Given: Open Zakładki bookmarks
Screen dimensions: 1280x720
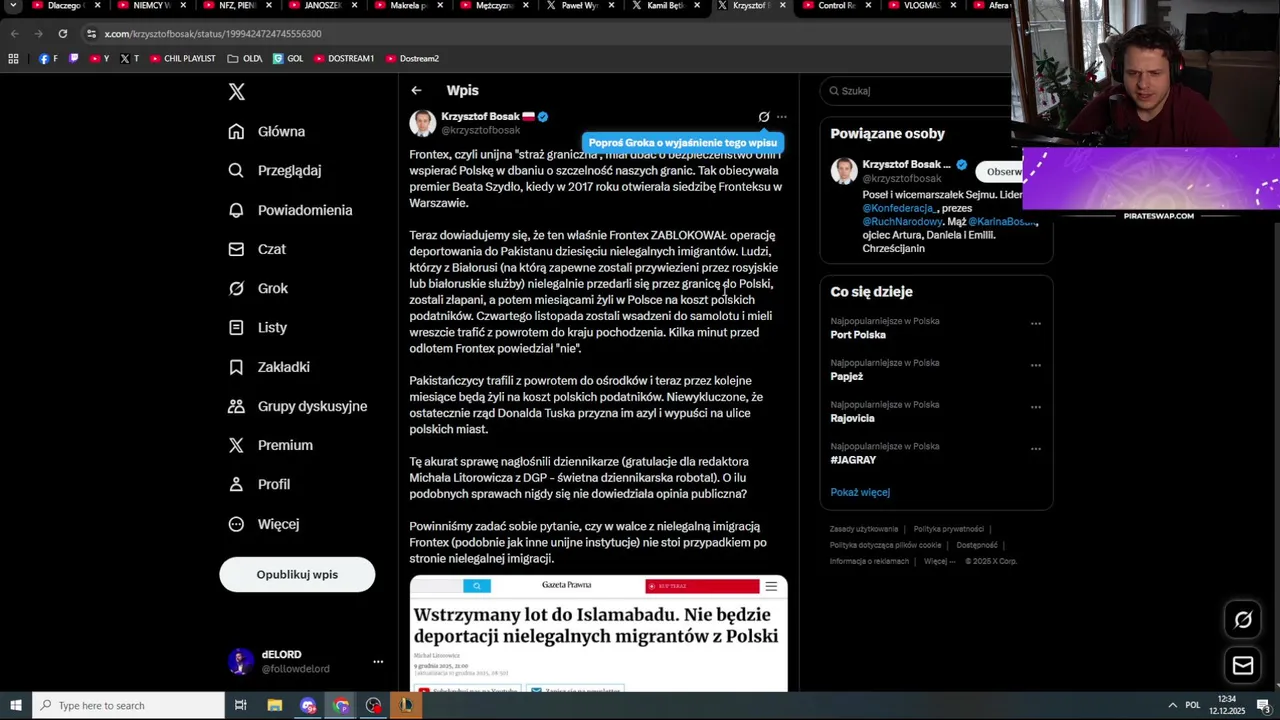Looking at the screenshot, I should (x=269, y=367).
